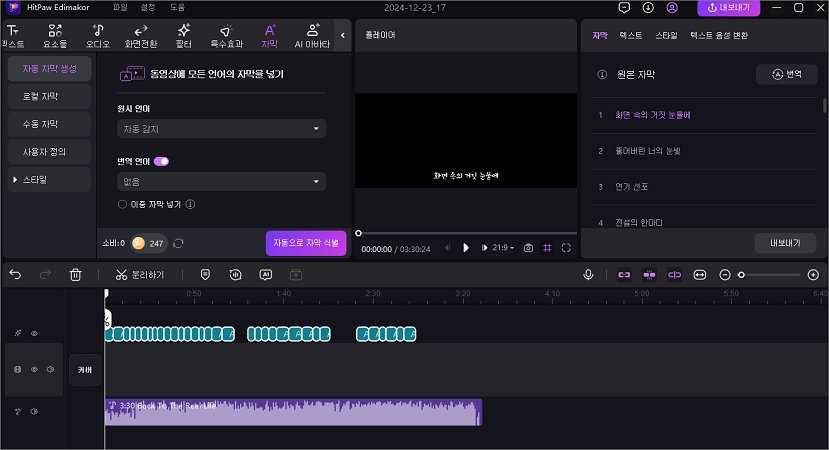Open the 오디오 (Audio) panel
This screenshot has width=829, height=450.
click(98, 36)
